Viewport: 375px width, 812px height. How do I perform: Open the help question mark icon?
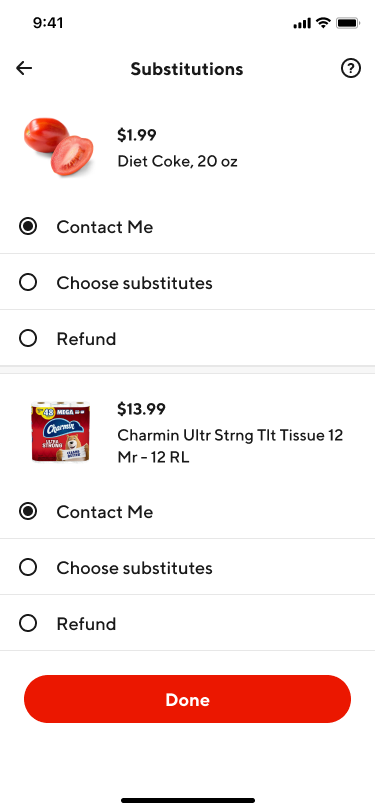click(x=351, y=68)
